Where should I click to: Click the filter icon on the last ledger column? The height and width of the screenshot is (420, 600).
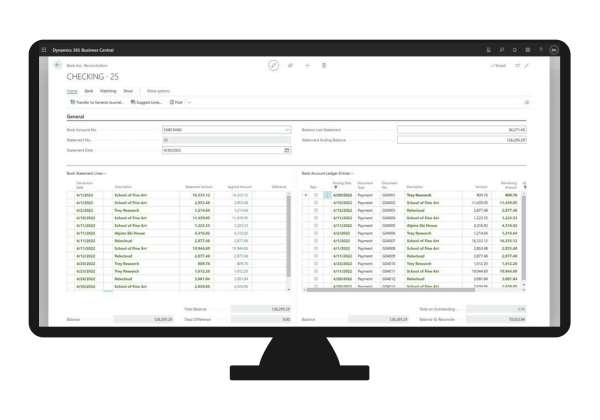525,187
